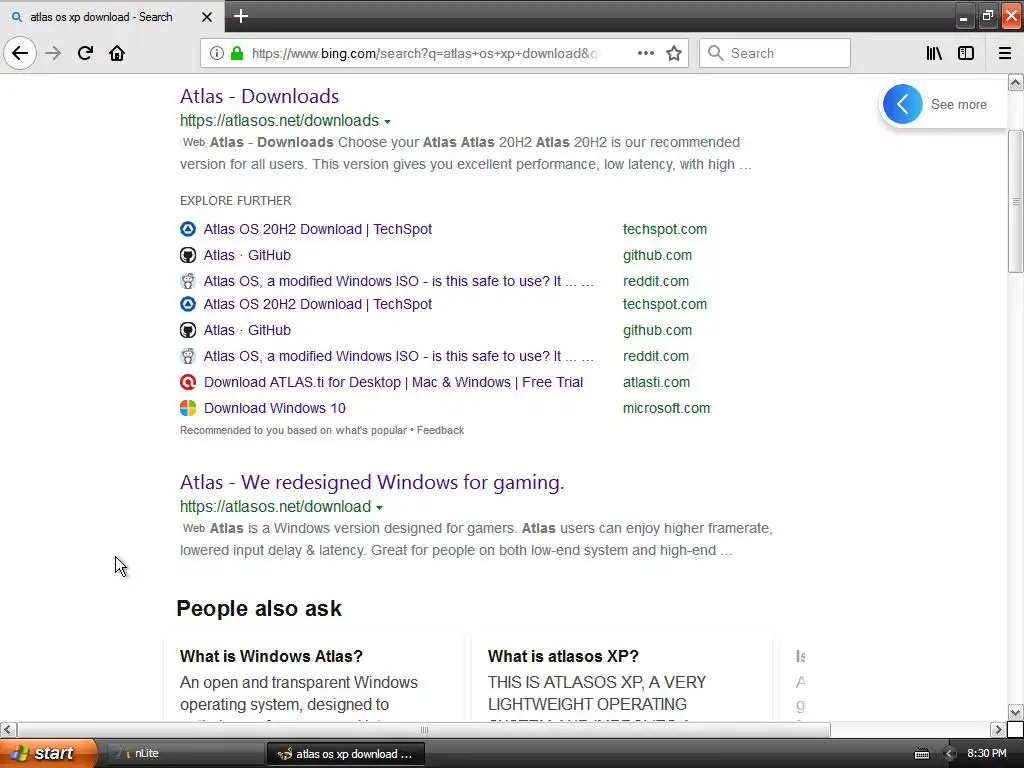Toggle the sidebar view icon

click(966, 53)
